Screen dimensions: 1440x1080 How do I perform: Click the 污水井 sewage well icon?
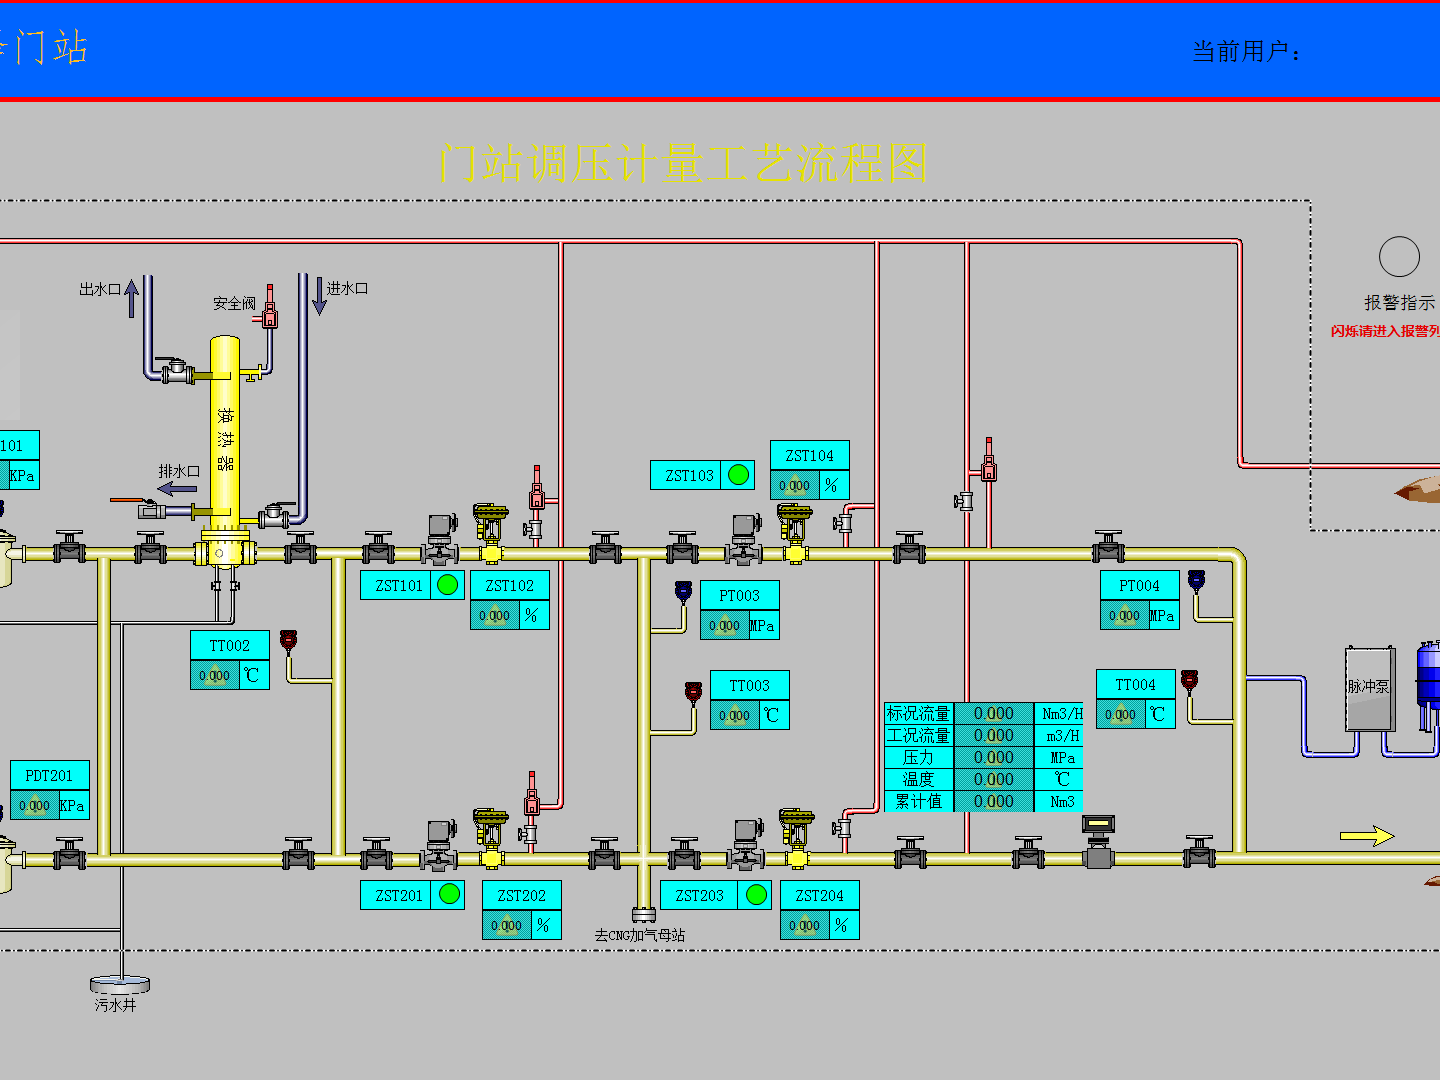pyautogui.click(x=120, y=985)
